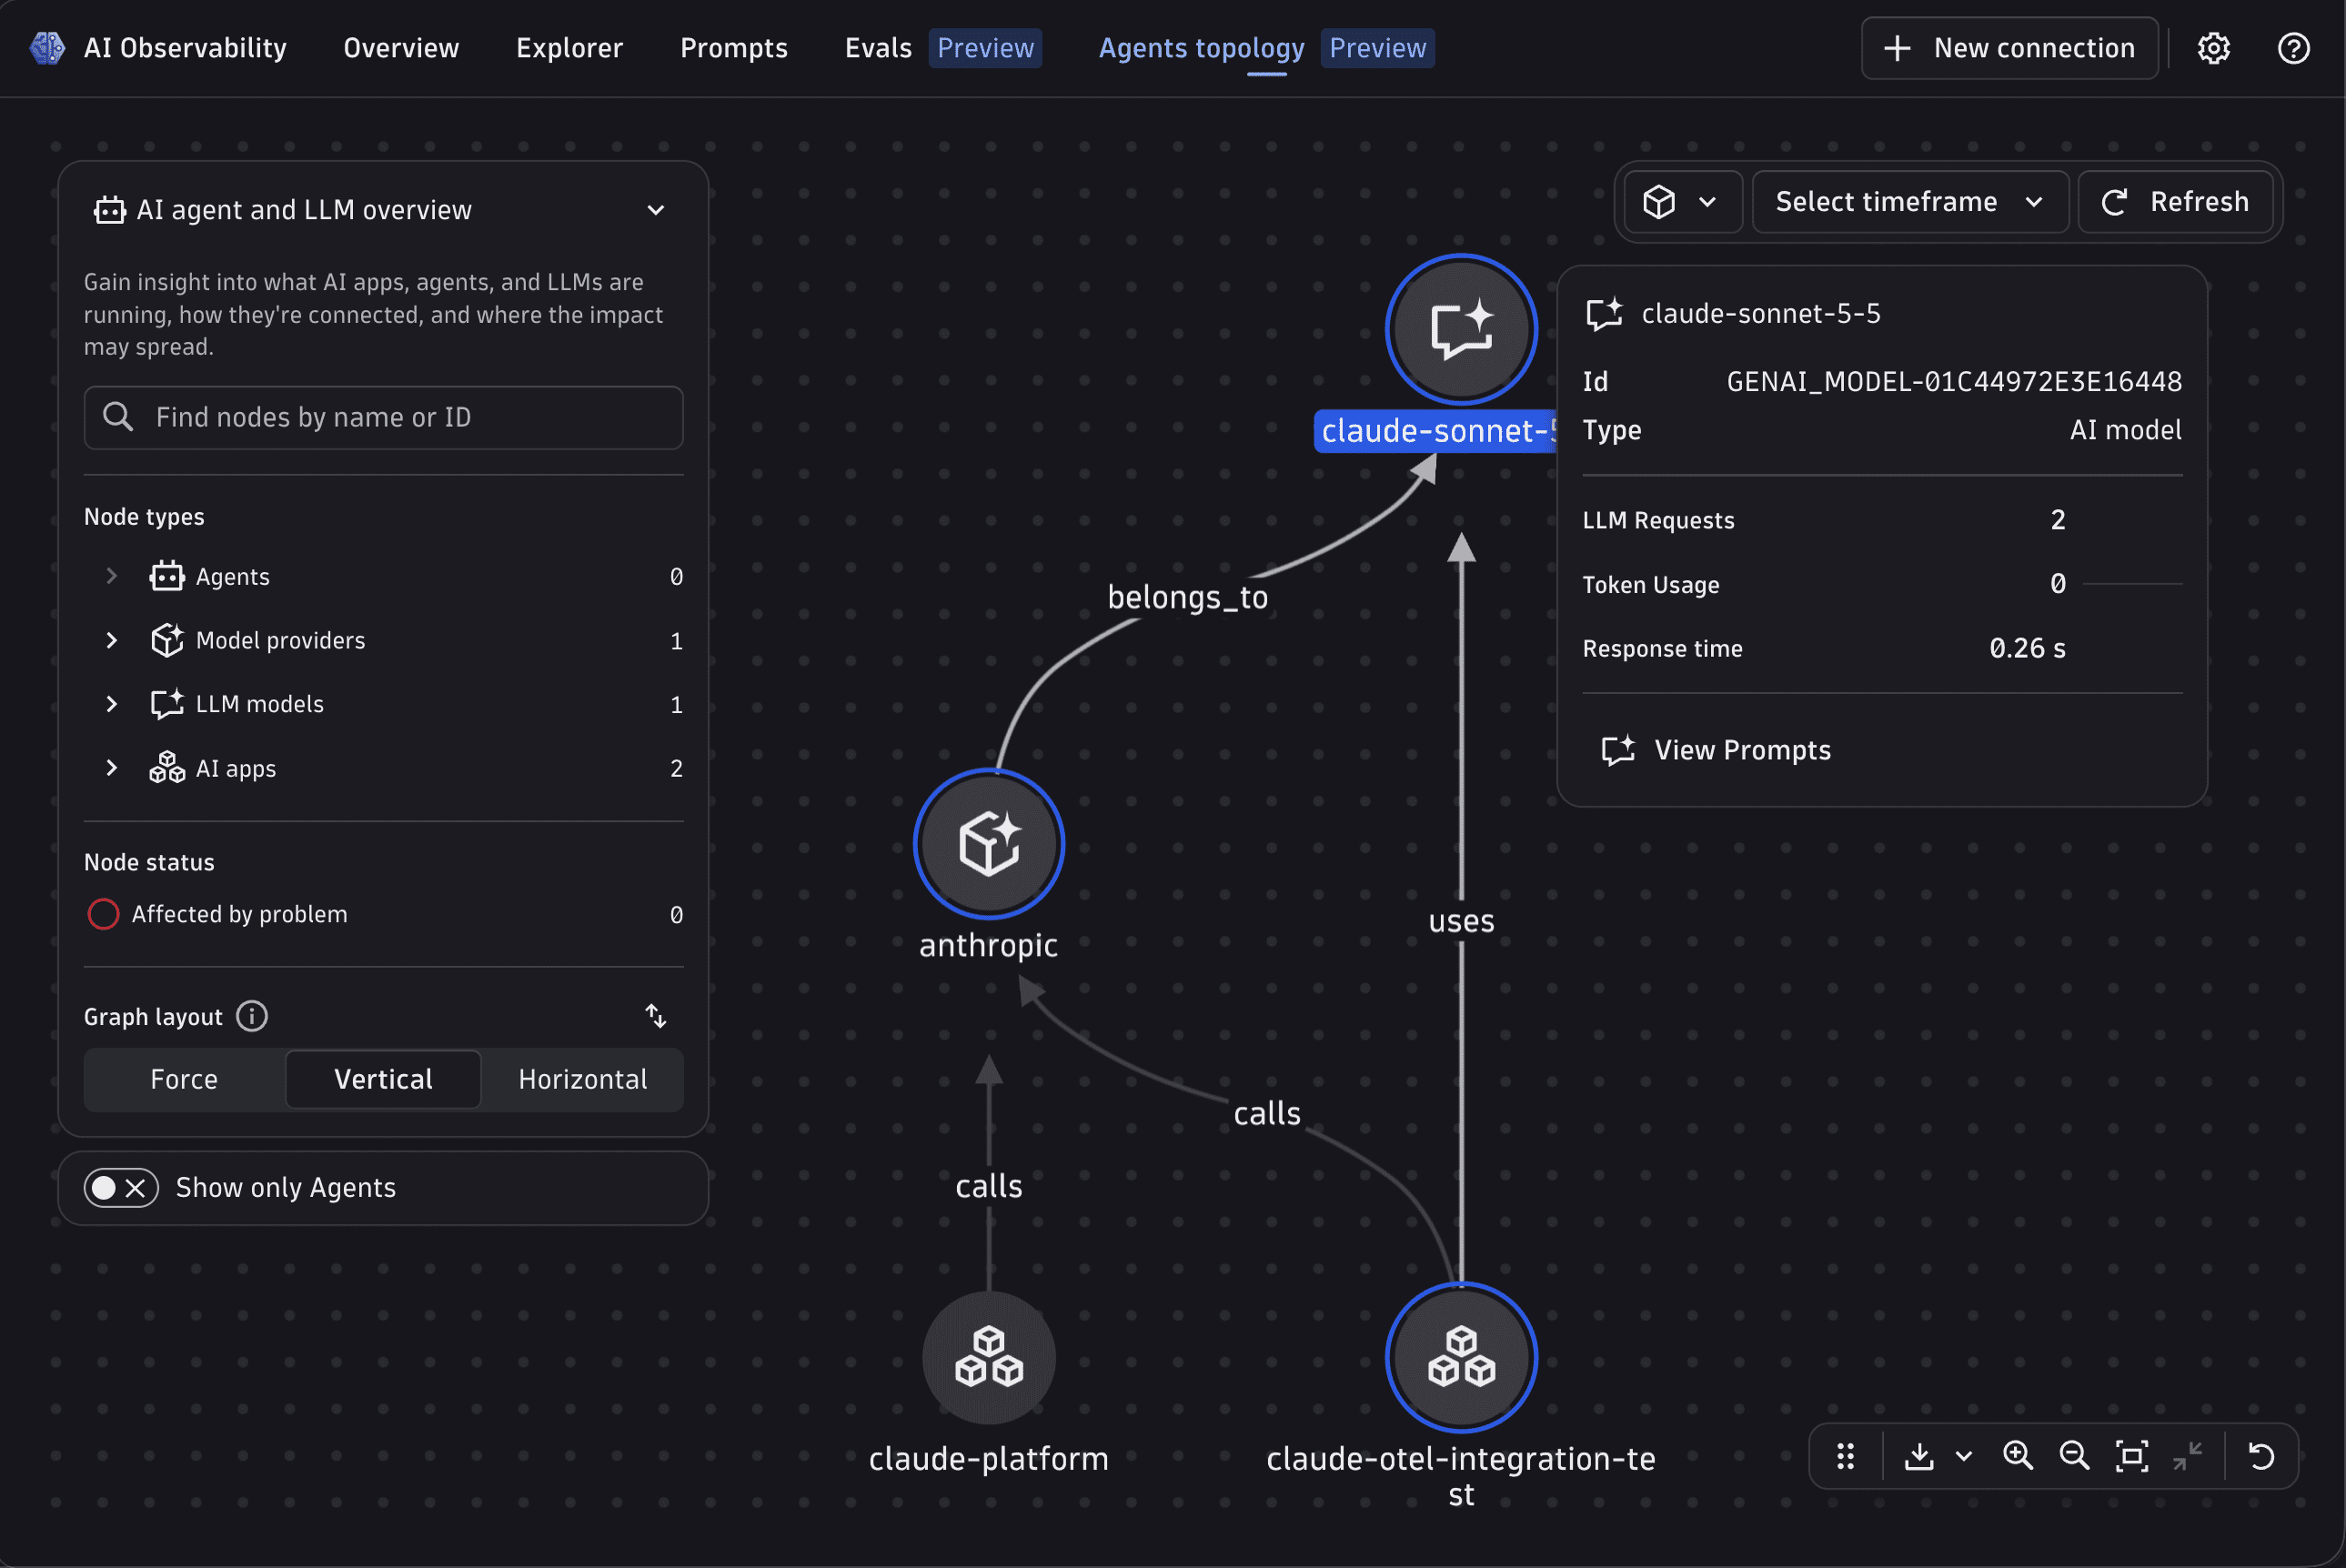The width and height of the screenshot is (2346, 1568).
Task: Click the AI Observability app logo
Action: tap(47, 48)
